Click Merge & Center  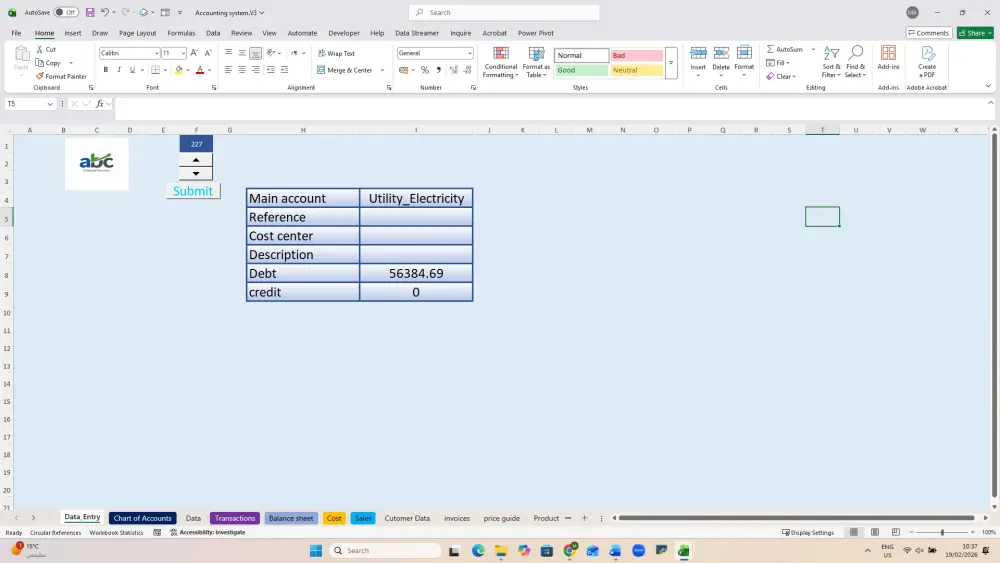(344, 69)
